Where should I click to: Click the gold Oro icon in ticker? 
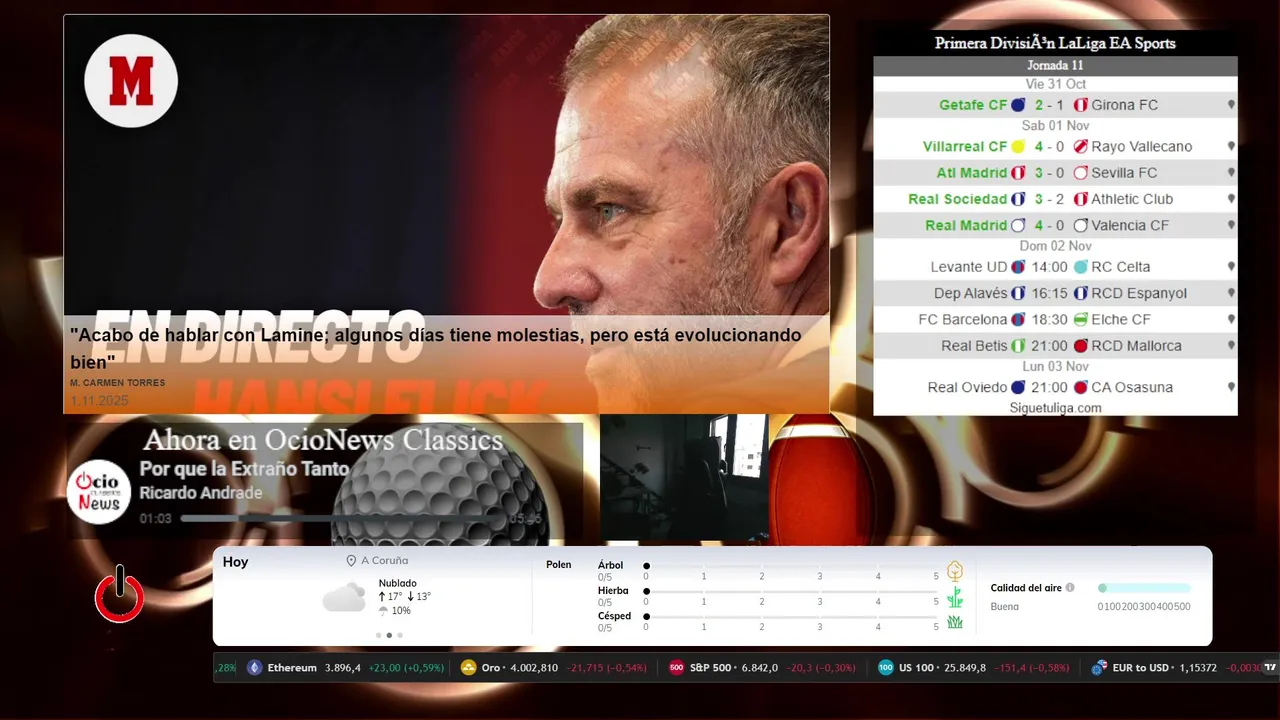click(468, 668)
